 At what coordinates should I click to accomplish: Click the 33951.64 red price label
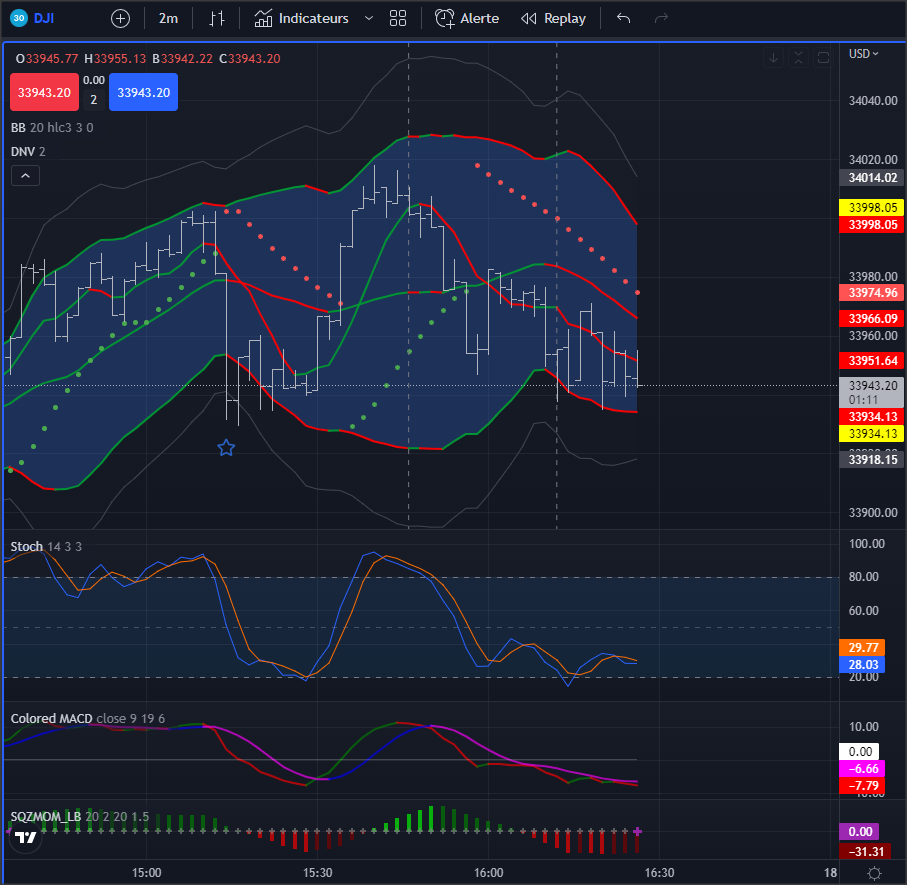[872, 361]
